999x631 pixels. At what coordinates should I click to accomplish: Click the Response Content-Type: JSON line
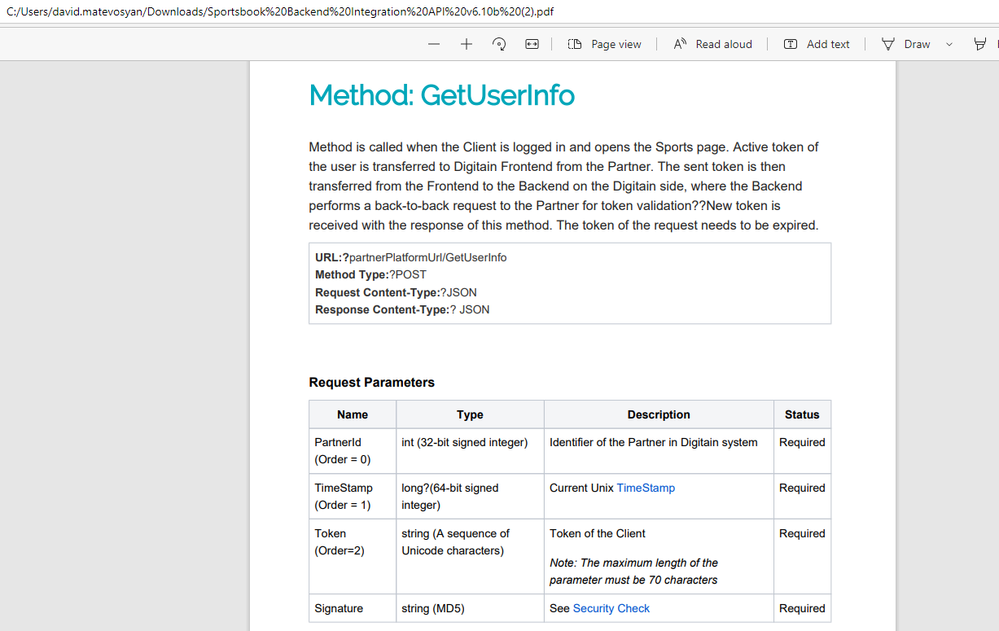402,310
